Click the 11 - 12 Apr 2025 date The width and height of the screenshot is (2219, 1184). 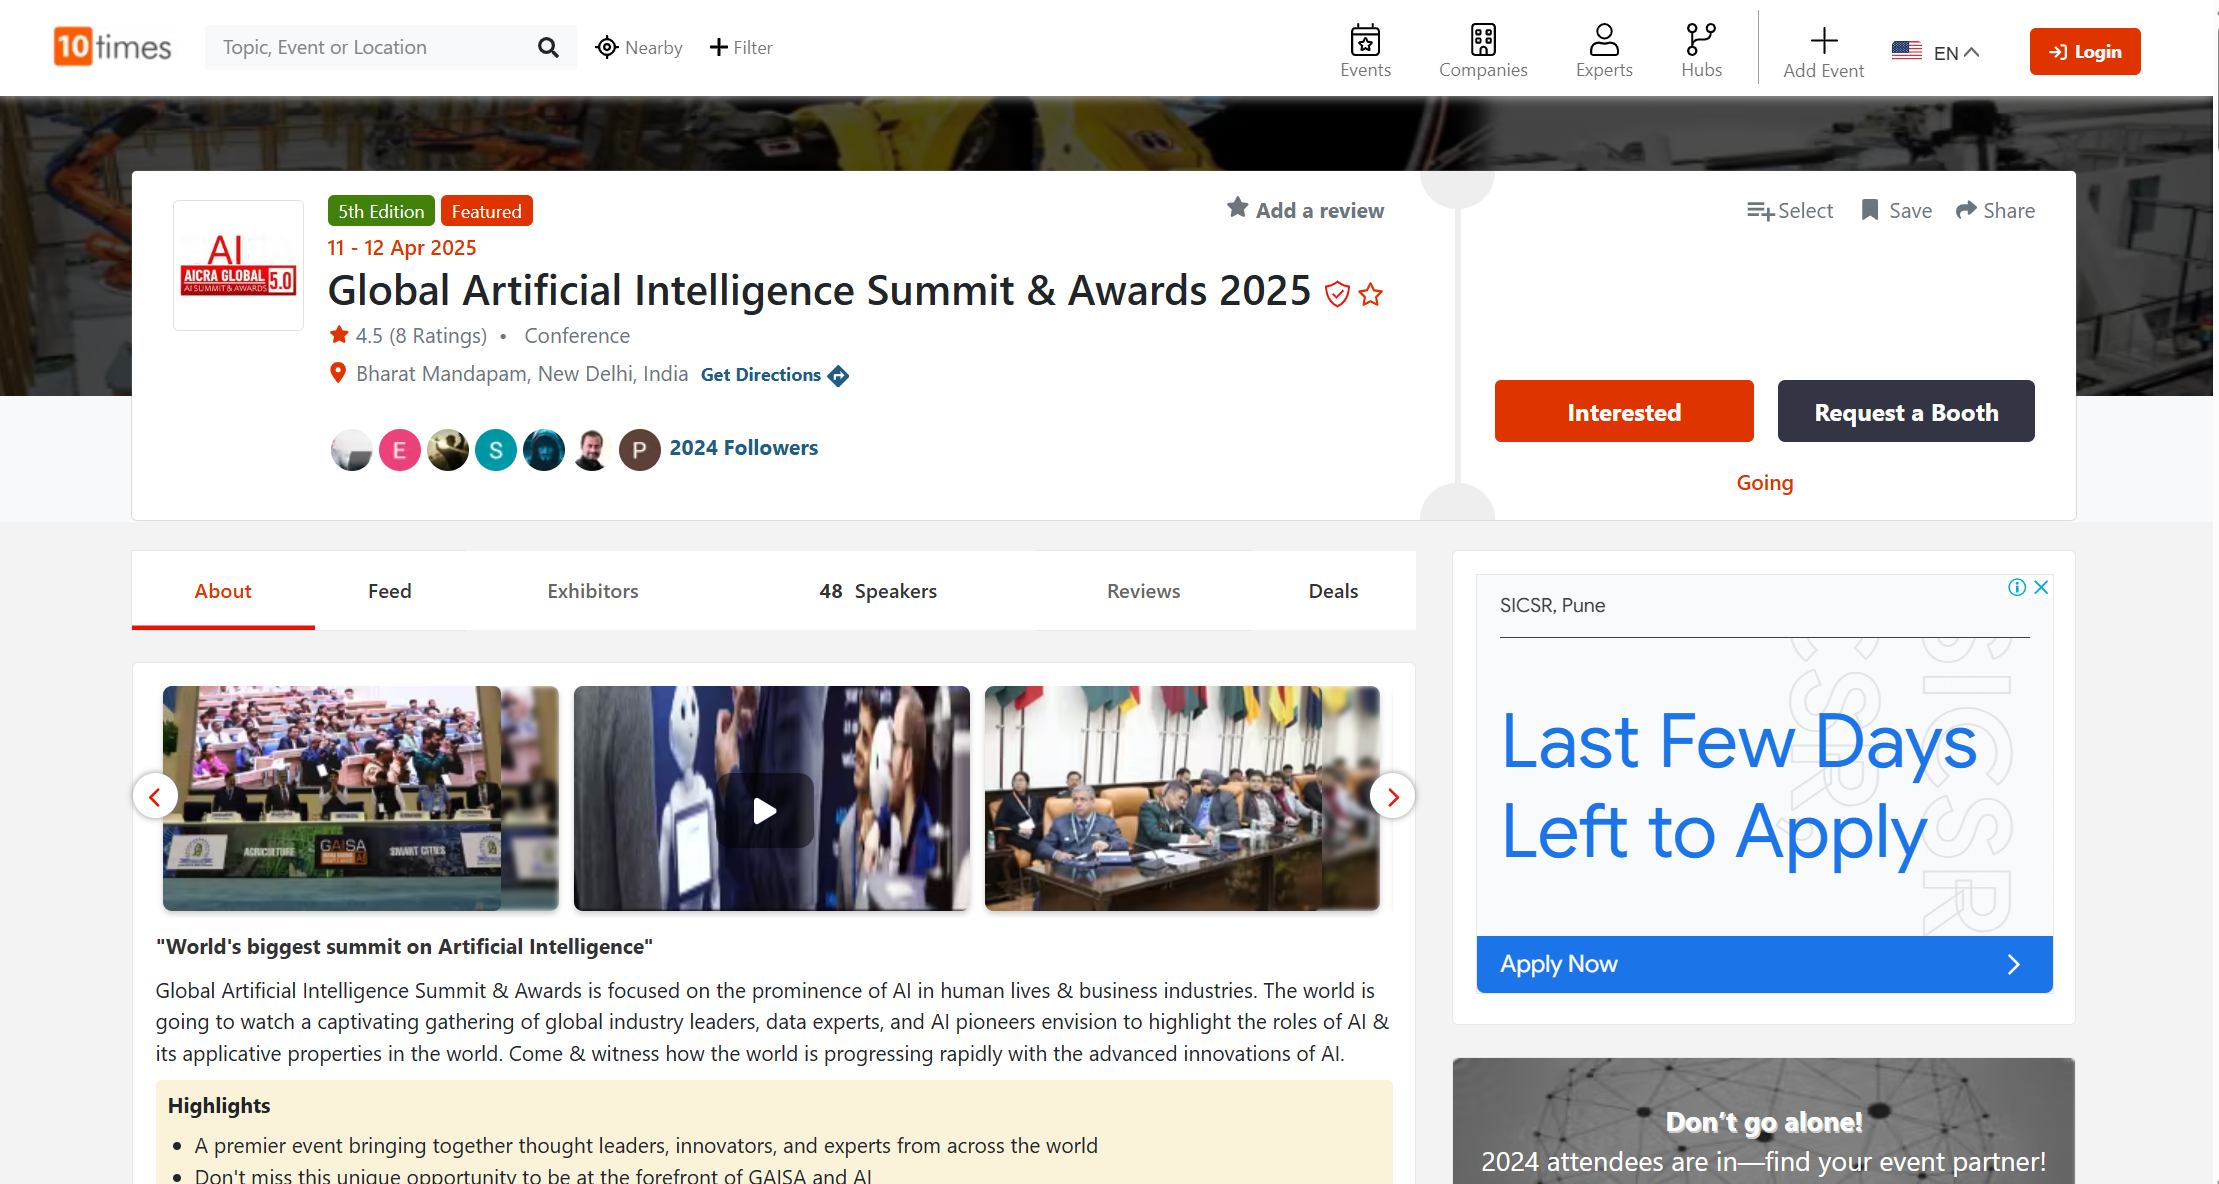(x=402, y=248)
